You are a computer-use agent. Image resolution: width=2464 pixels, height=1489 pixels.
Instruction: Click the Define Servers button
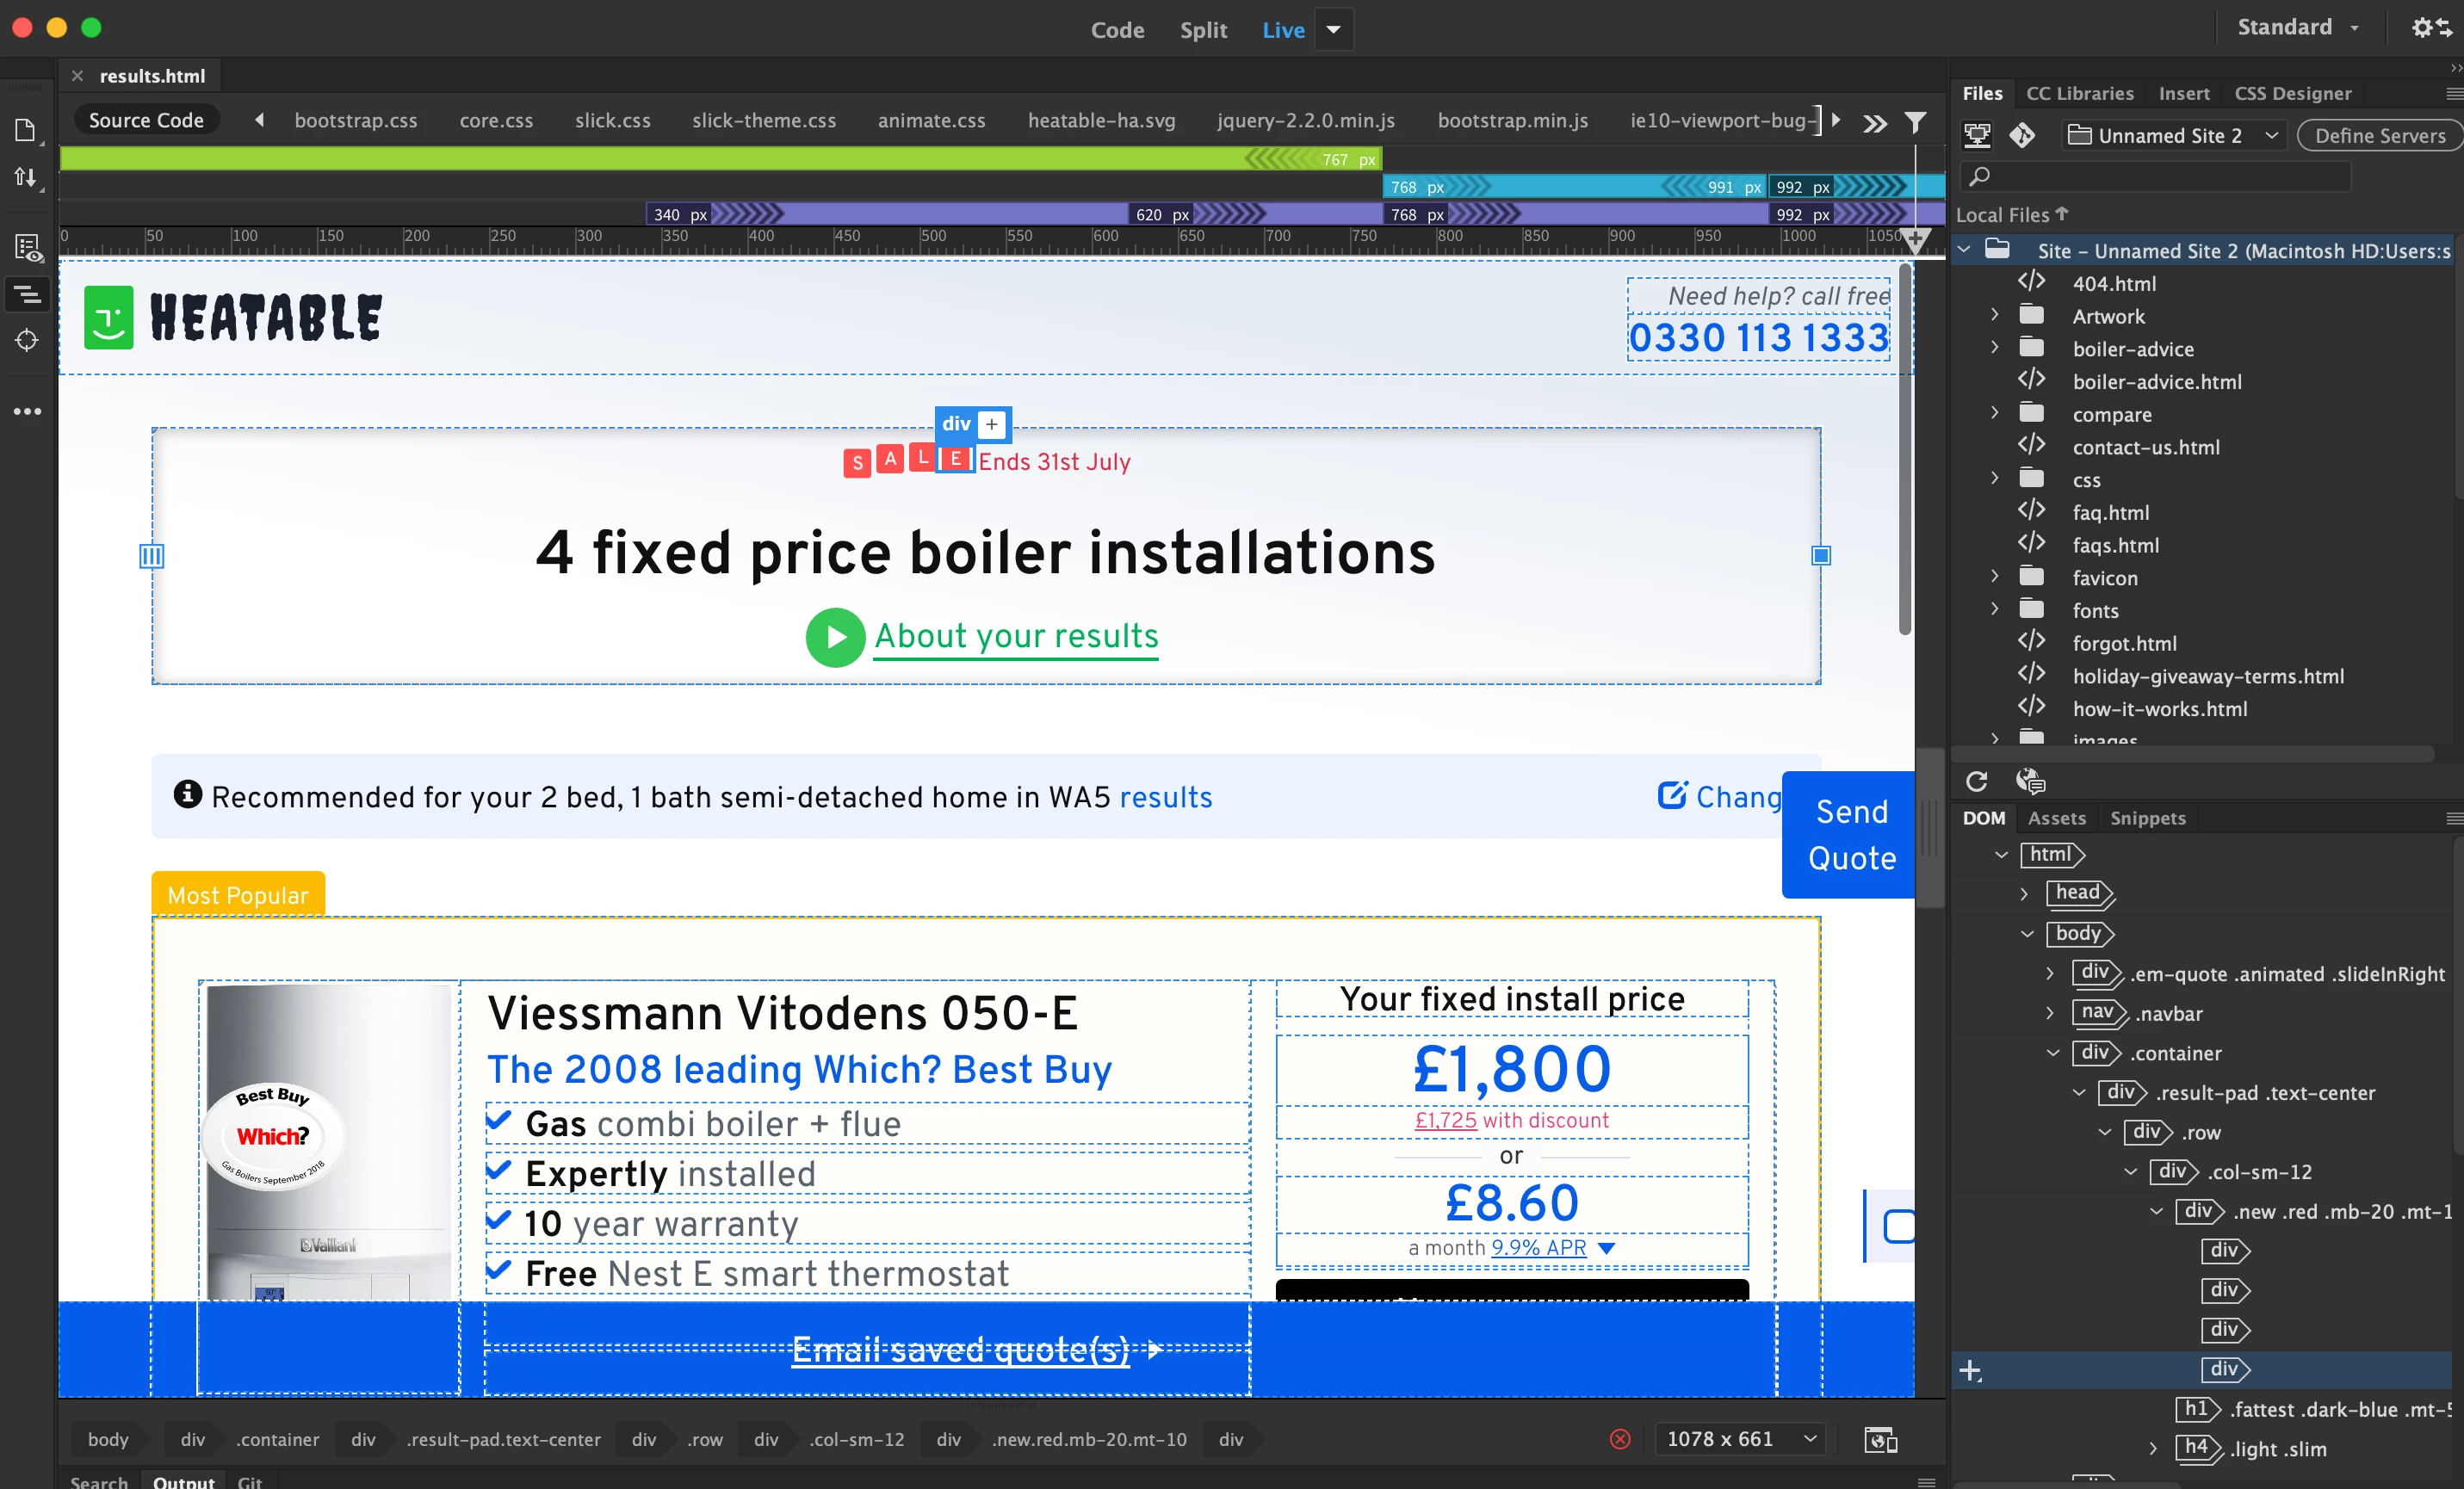pyautogui.click(x=2379, y=135)
